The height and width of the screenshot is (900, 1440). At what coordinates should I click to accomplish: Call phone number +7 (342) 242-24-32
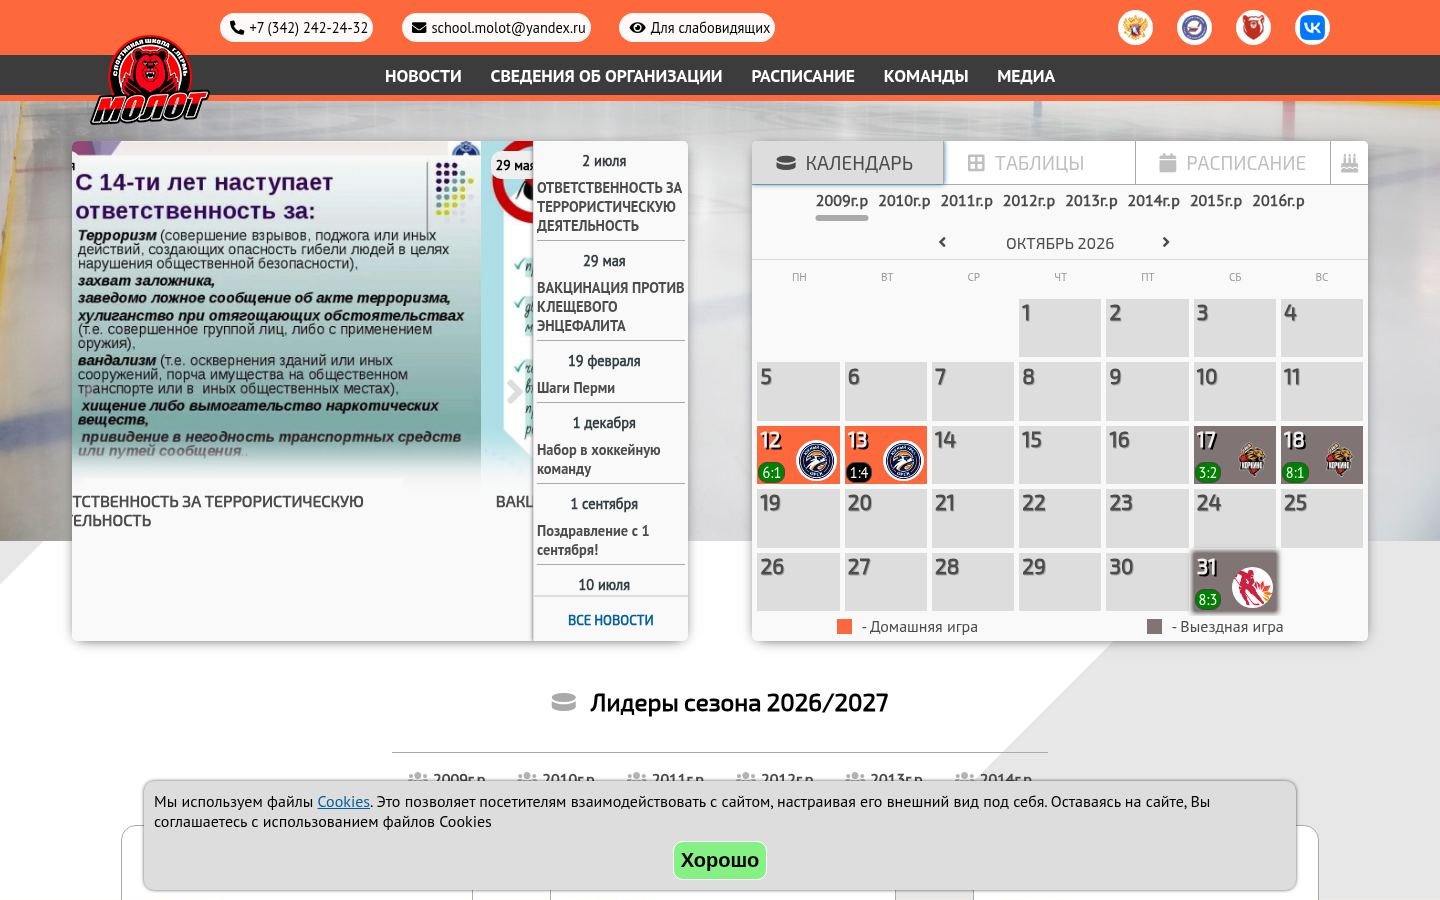[297, 28]
